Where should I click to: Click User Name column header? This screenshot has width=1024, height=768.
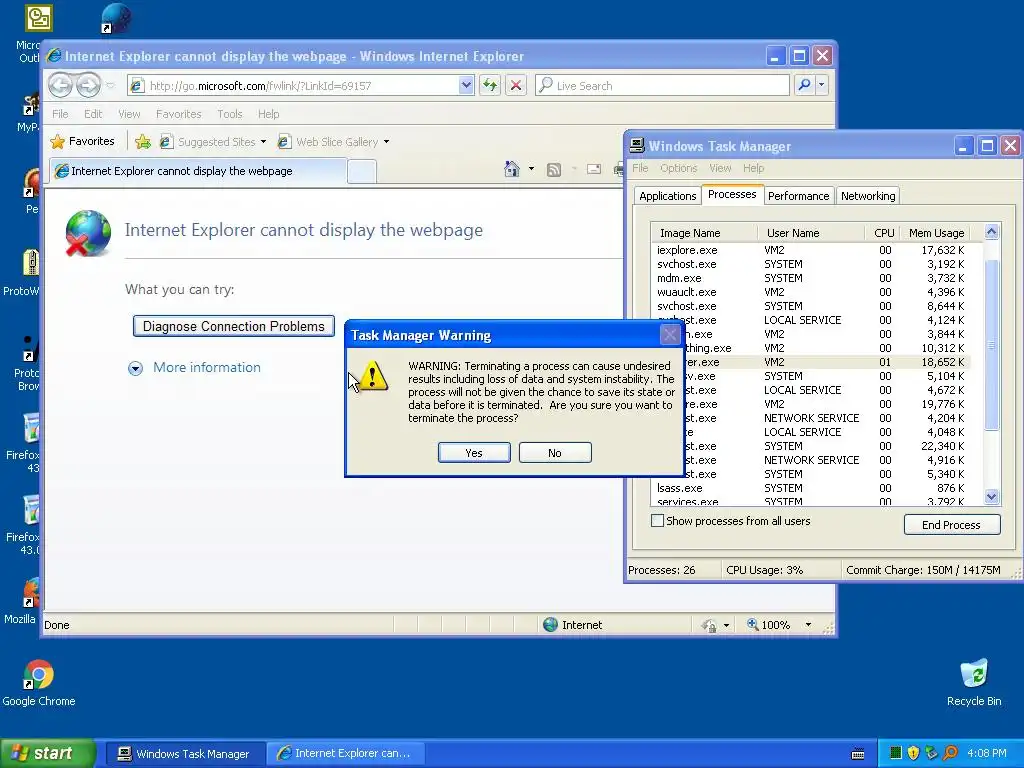[810, 233]
